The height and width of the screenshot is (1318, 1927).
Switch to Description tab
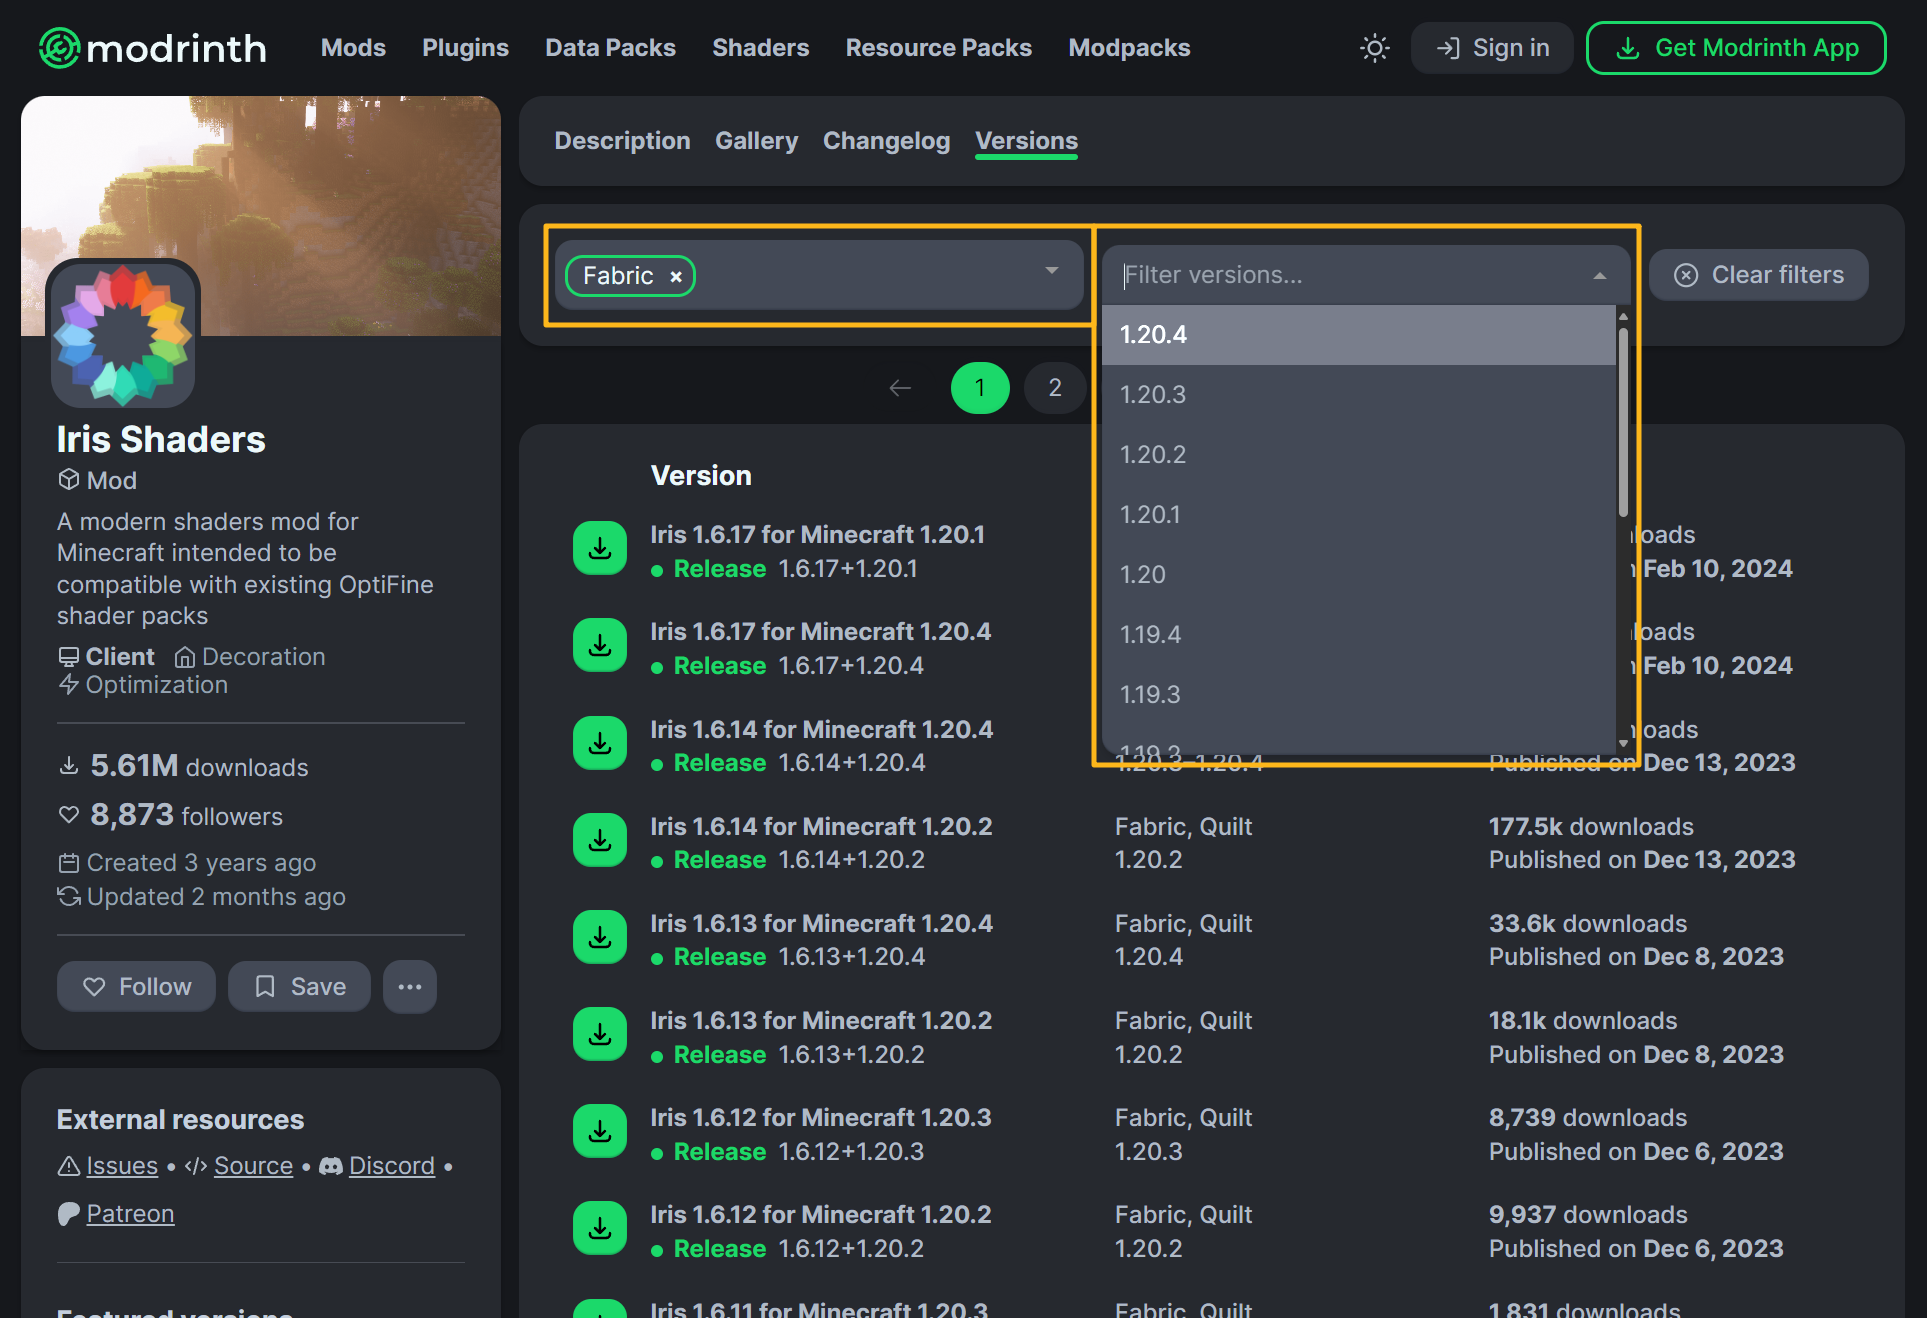point(622,141)
